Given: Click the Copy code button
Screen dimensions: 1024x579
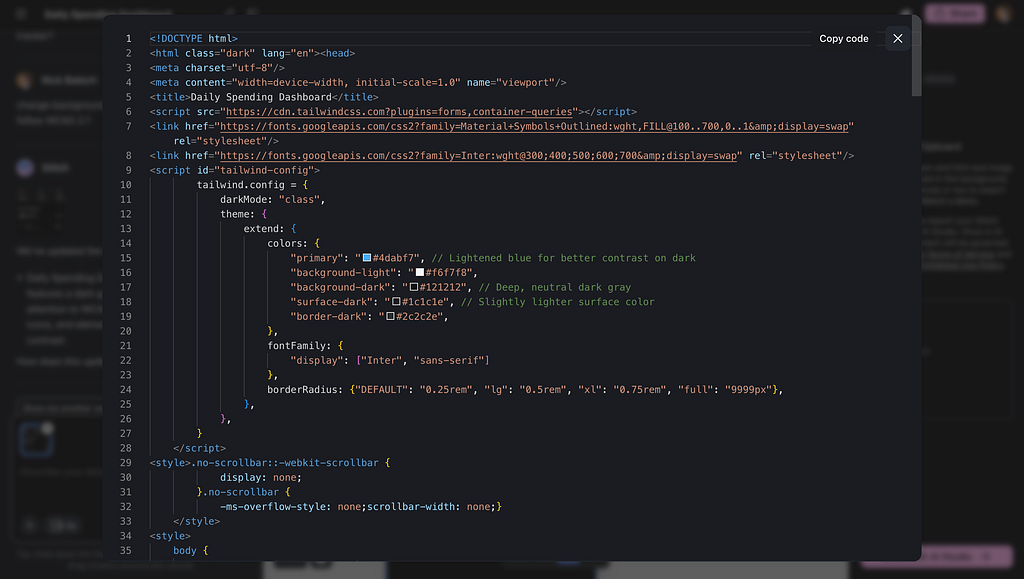Looking at the screenshot, I should click(843, 39).
